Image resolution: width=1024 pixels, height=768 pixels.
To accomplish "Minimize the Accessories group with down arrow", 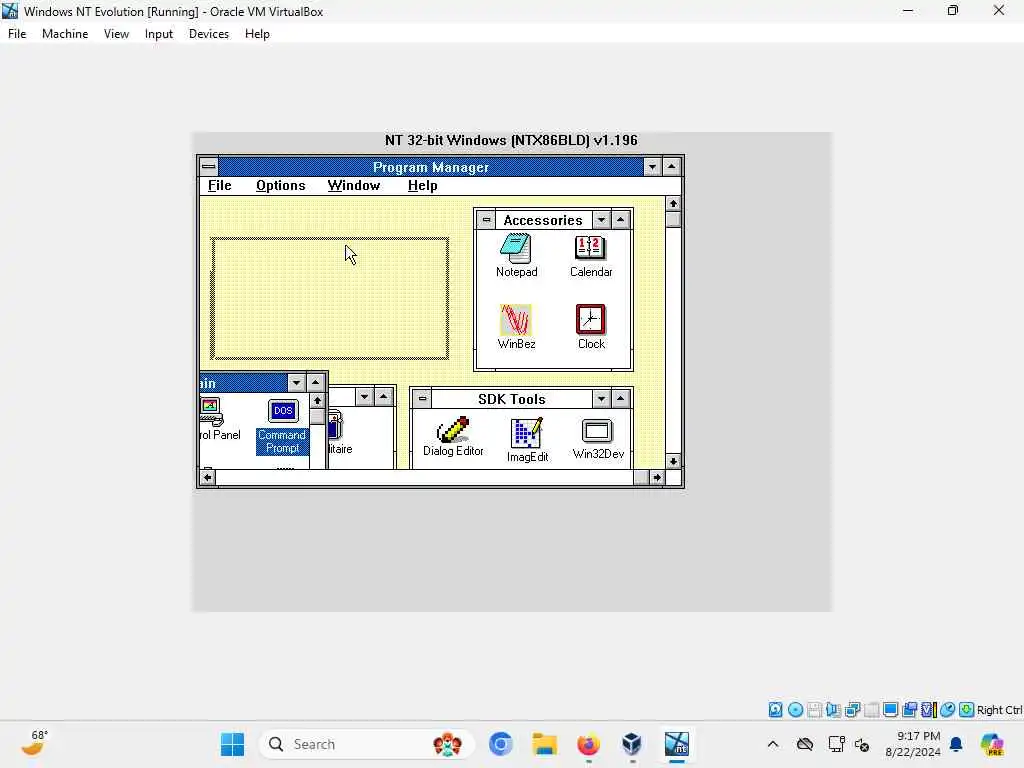I will pyautogui.click(x=601, y=220).
